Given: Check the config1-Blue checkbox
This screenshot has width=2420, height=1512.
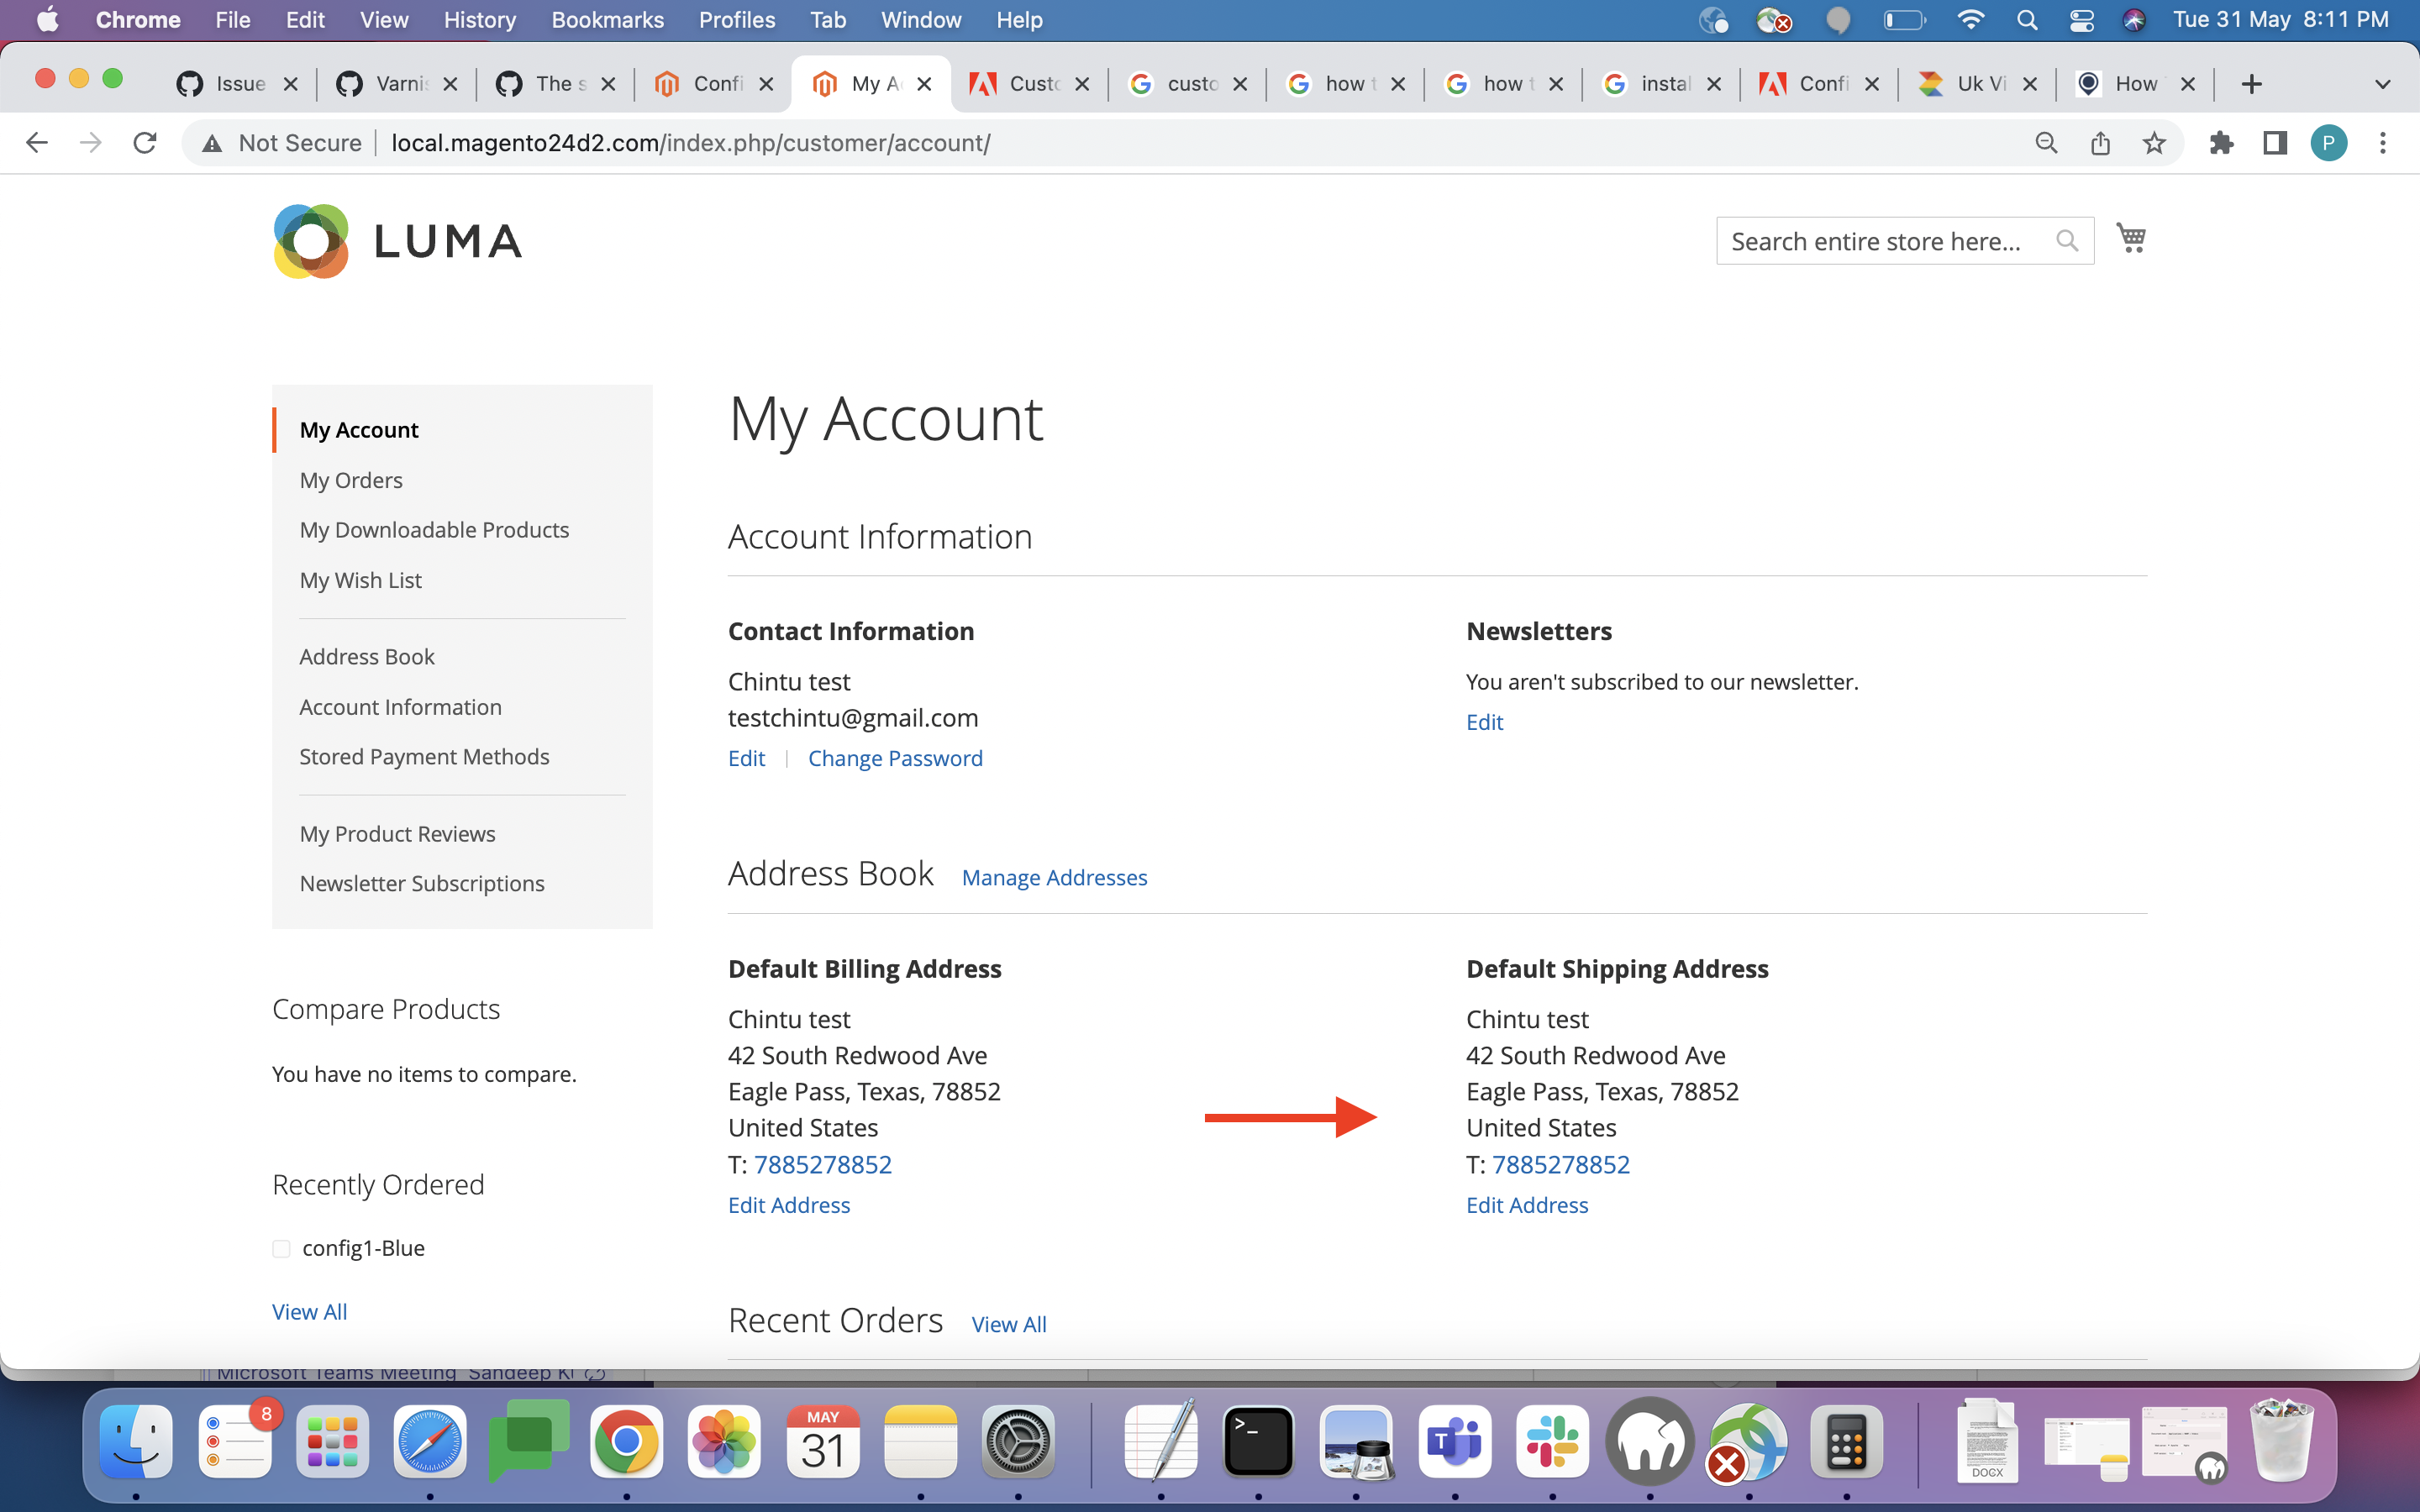Looking at the screenshot, I should pos(281,1248).
